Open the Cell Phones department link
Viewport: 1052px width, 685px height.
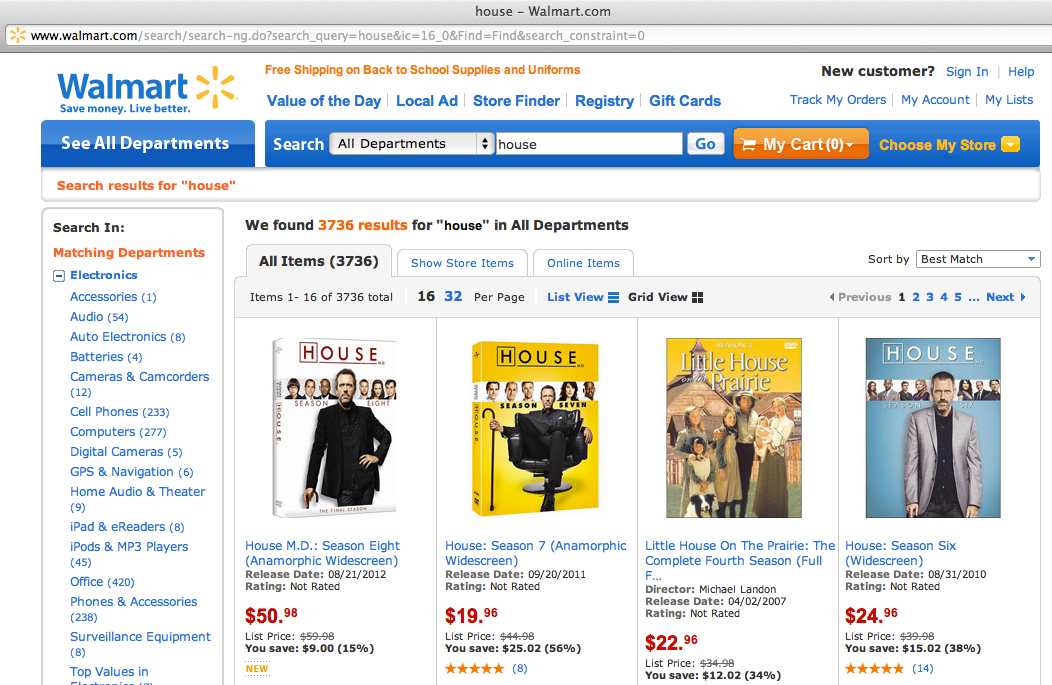coord(104,411)
